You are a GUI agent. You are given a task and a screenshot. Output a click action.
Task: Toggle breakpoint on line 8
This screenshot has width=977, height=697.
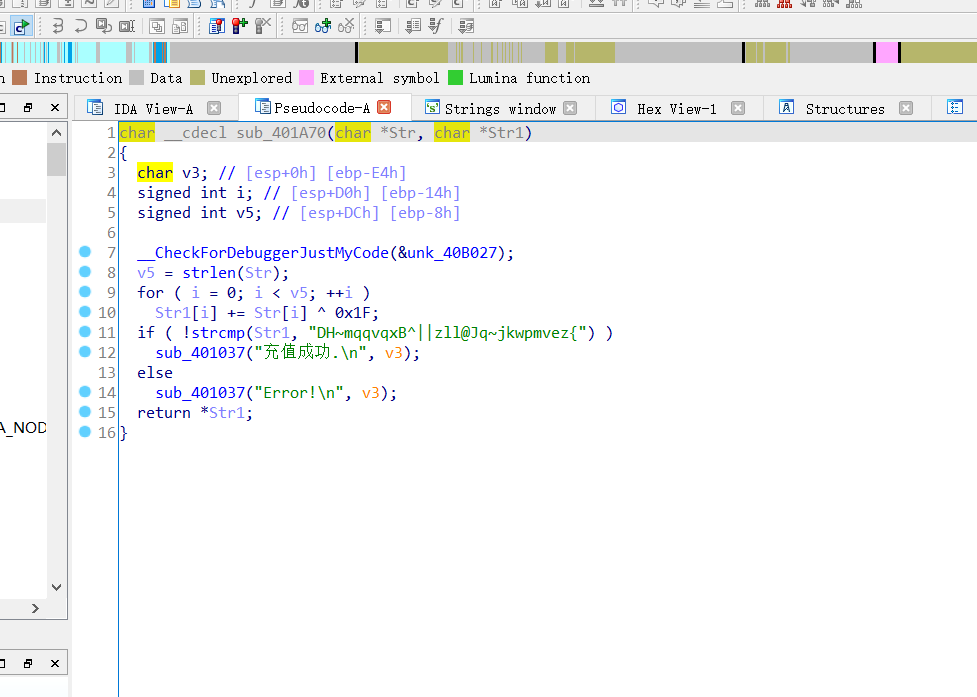pyautogui.click(x=85, y=272)
